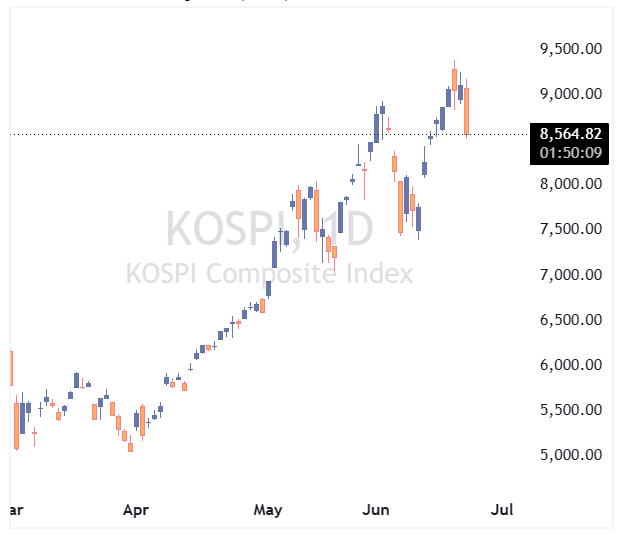The width and height of the screenshot is (623, 547).
Task: Click the 7,000.00 price axis label
Action: (x=571, y=274)
